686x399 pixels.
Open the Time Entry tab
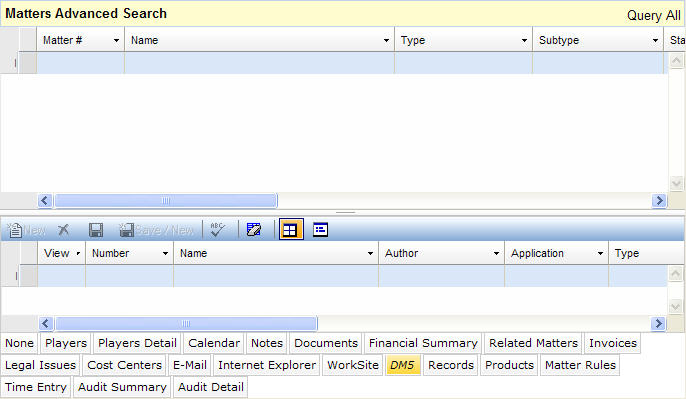[x=36, y=387]
